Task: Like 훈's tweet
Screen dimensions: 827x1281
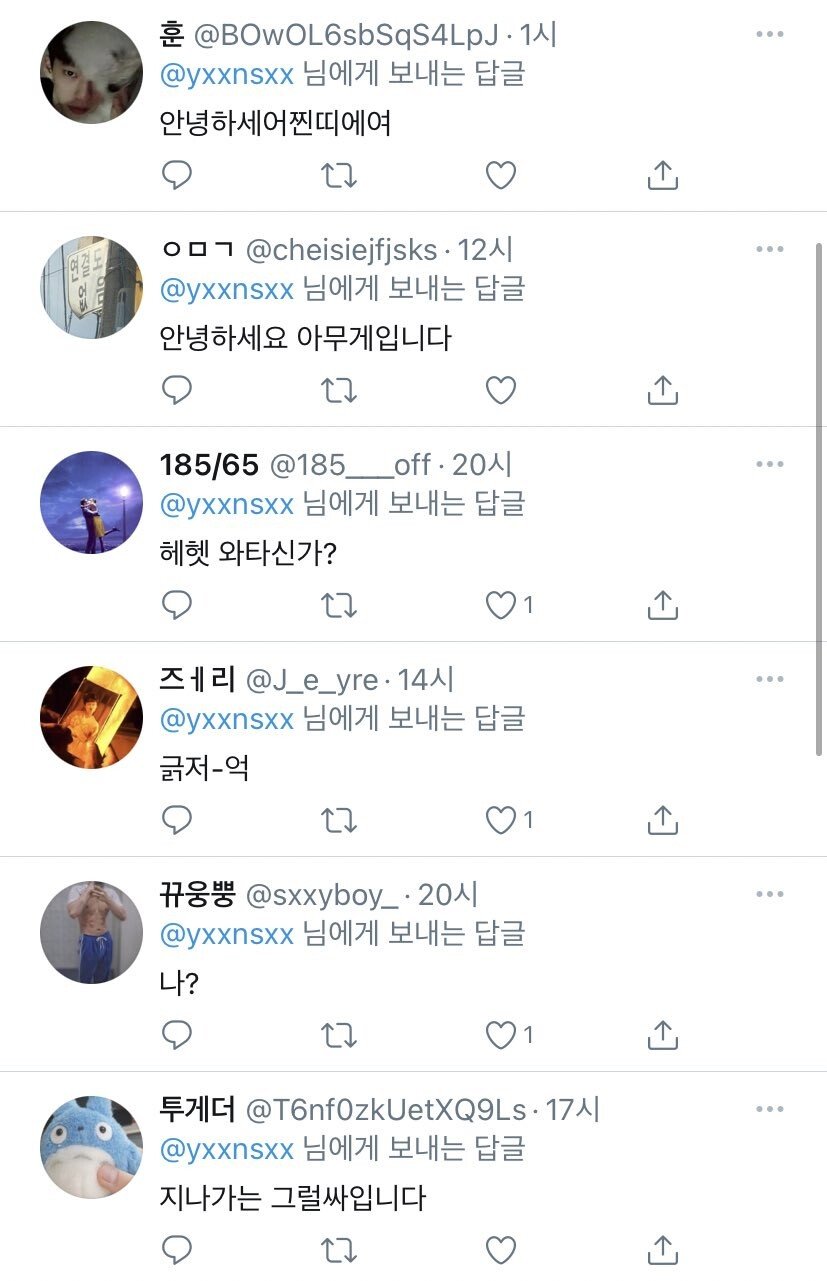Action: (x=500, y=176)
